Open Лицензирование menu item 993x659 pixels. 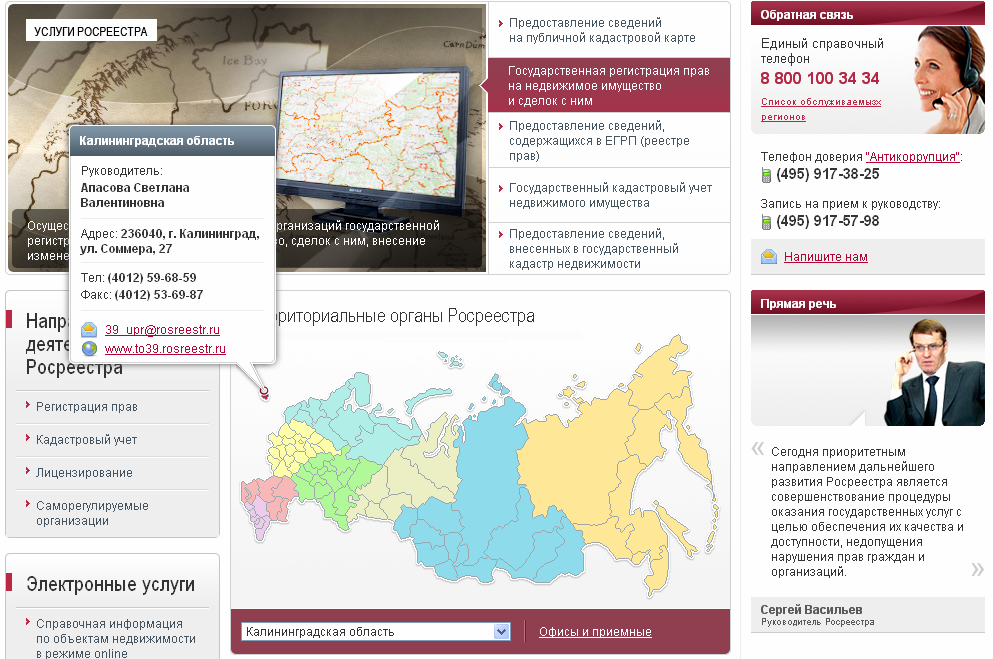point(84,472)
